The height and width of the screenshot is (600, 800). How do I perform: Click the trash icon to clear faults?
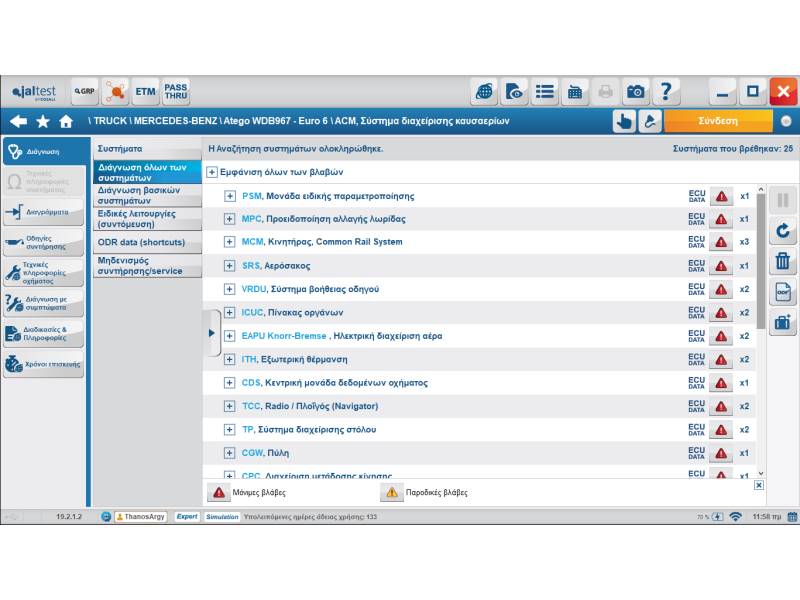point(782,261)
